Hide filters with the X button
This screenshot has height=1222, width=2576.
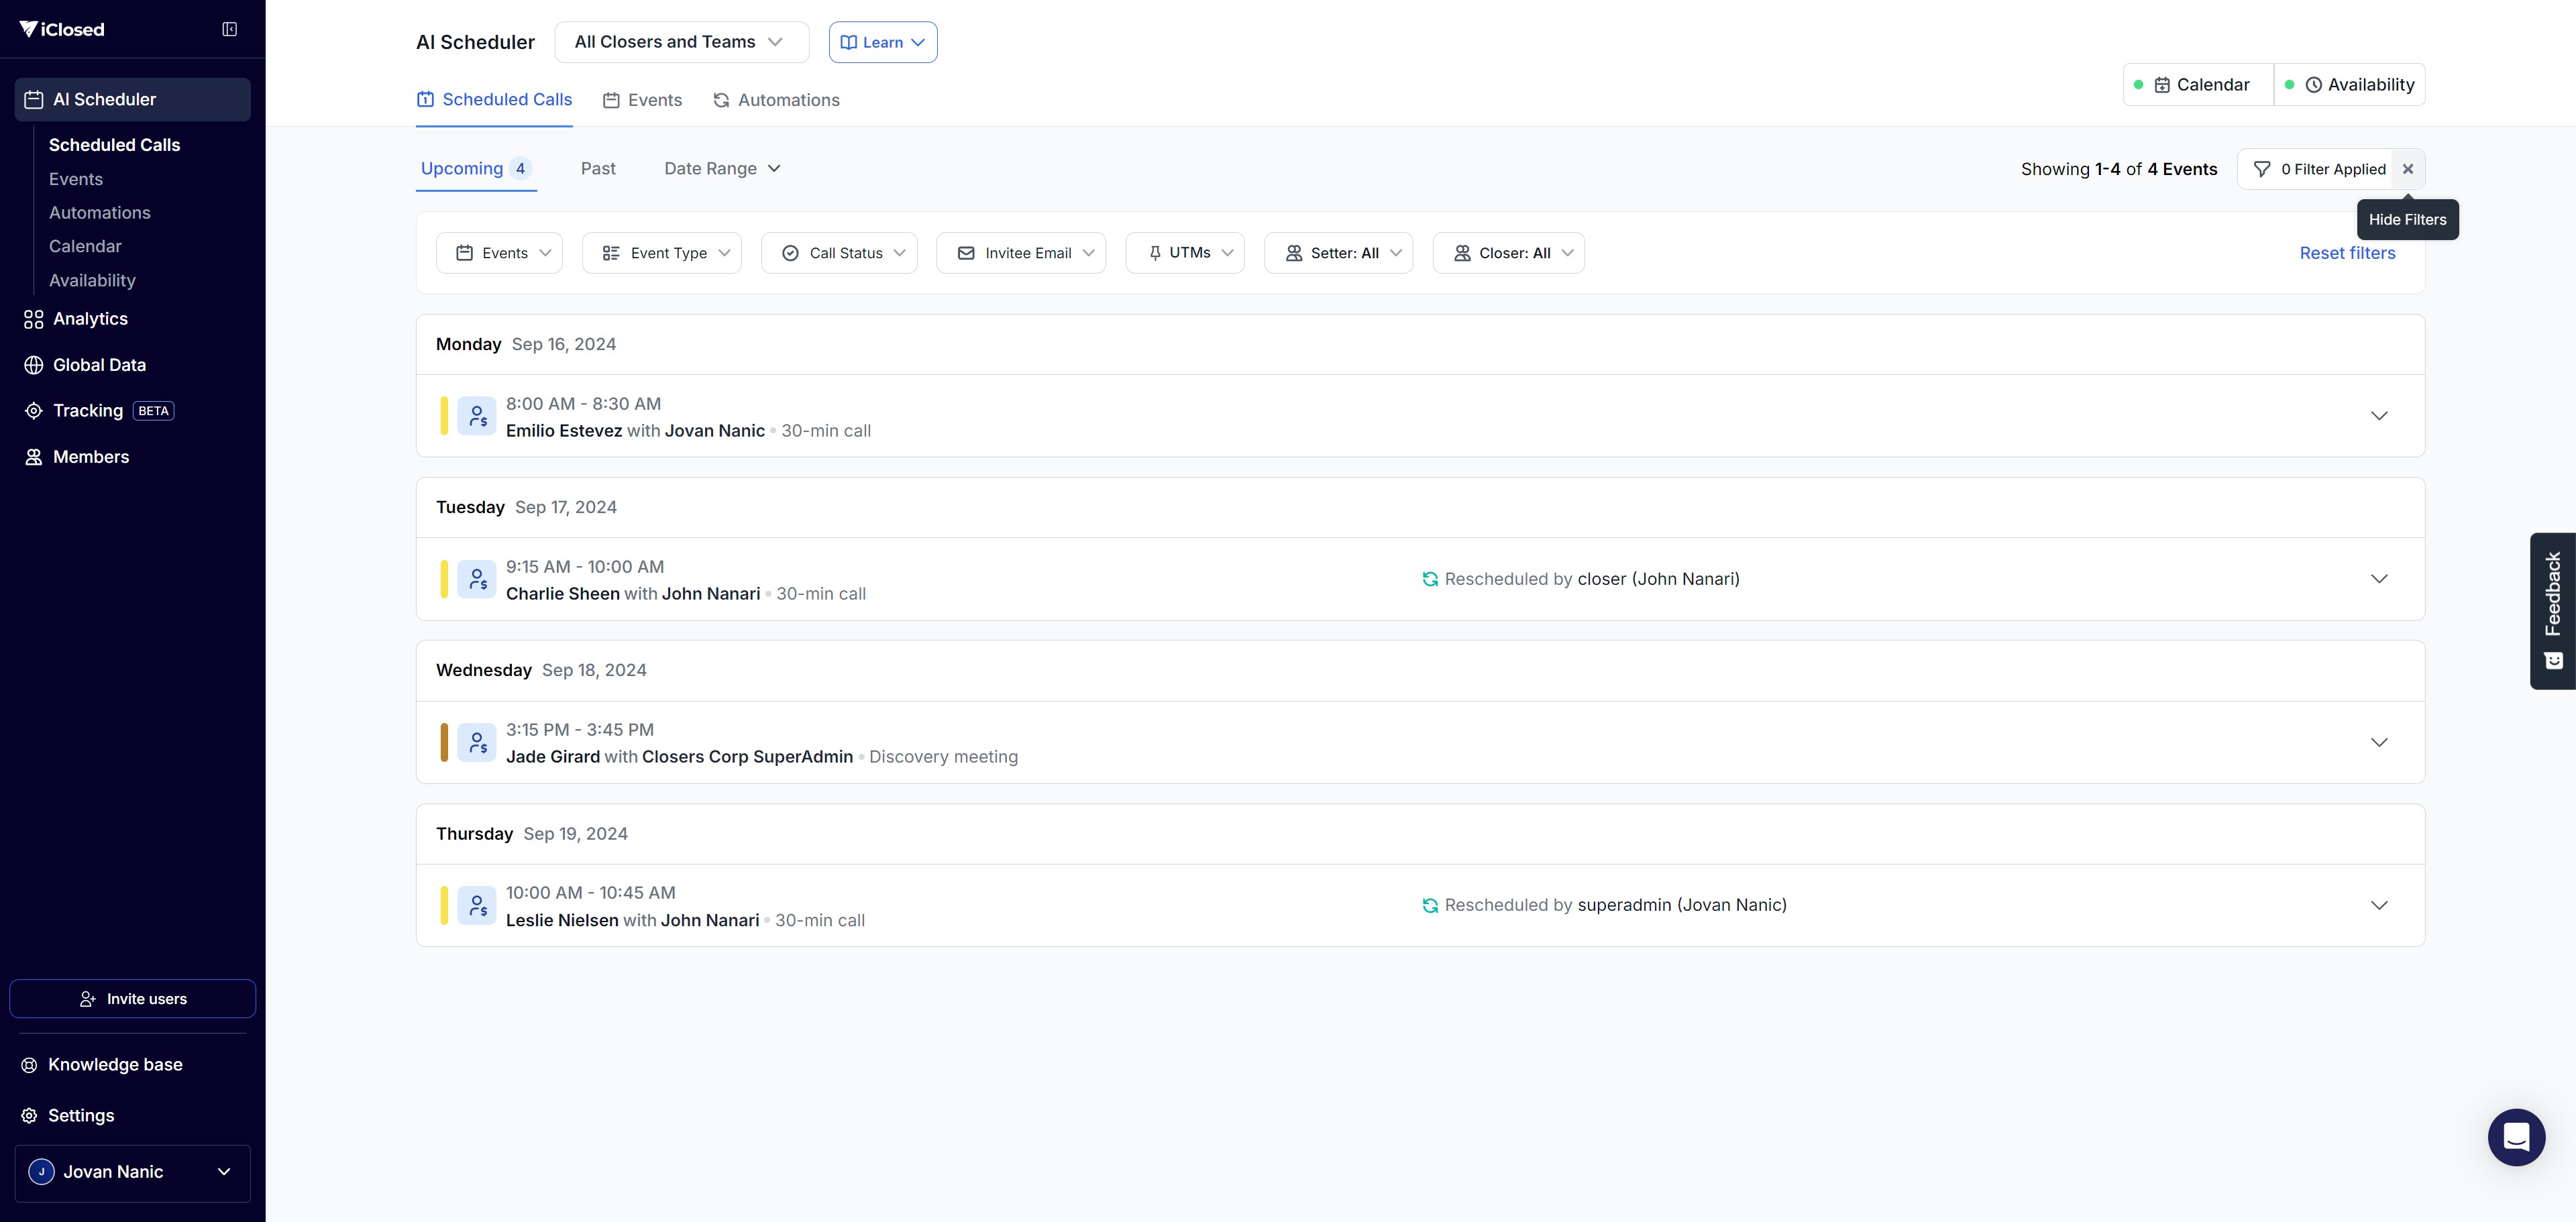pyautogui.click(x=2408, y=169)
